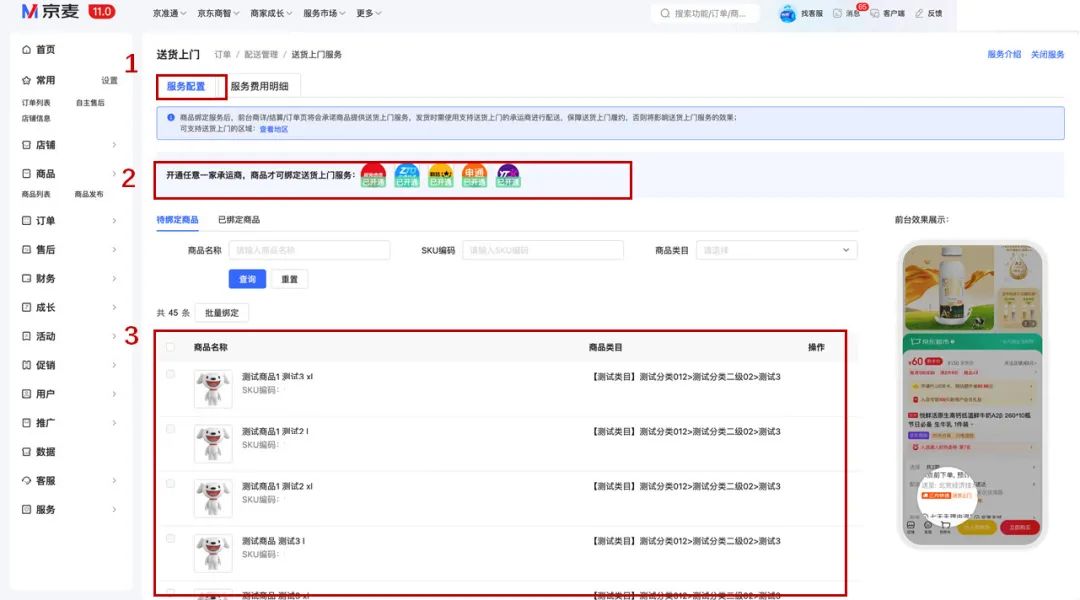Click the 反馈 pencil icon
The height and width of the screenshot is (600, 1080).
pyautogui.click(x=919, y=13)
